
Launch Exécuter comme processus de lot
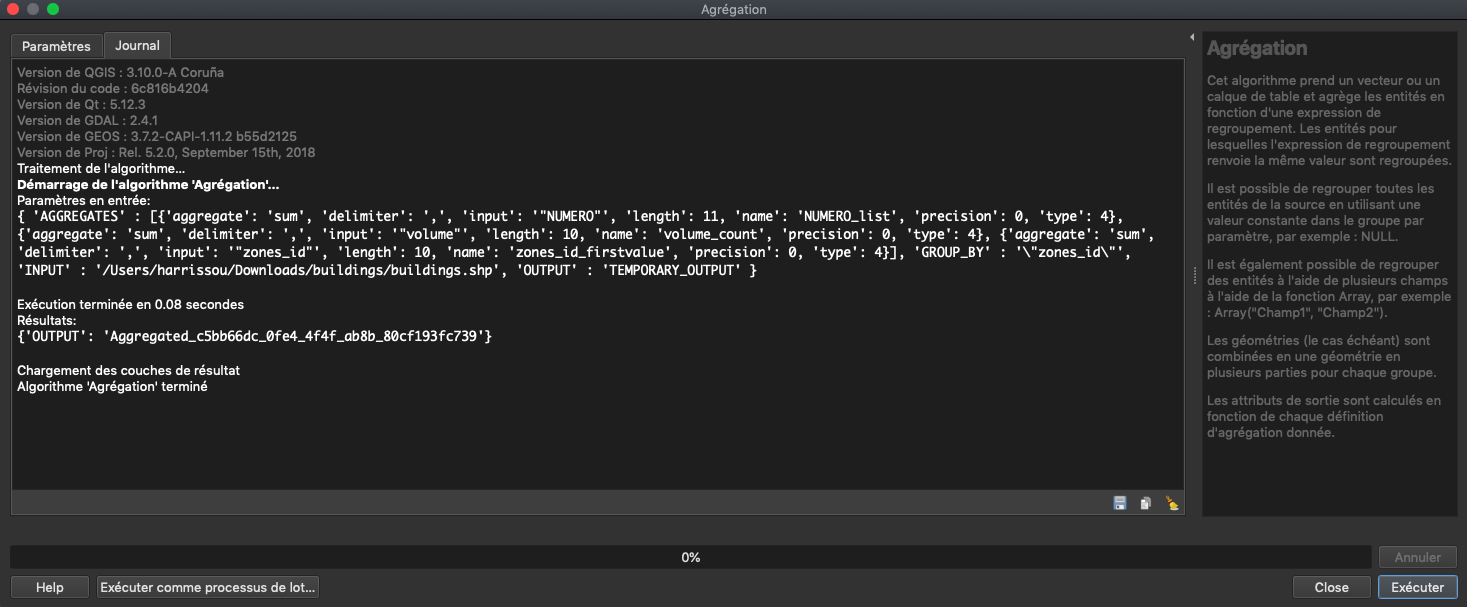[x=207, y=587]
